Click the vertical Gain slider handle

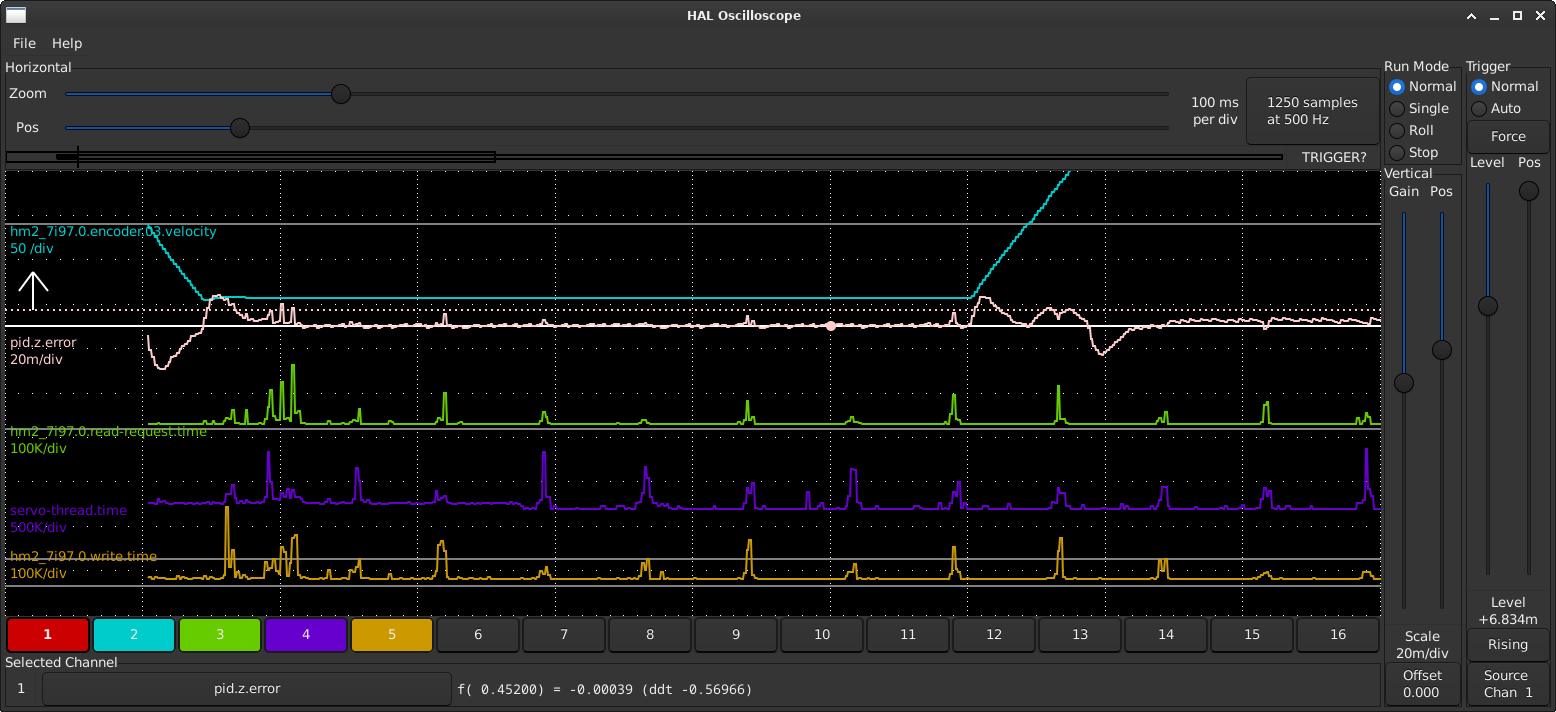coord(1404,382)
